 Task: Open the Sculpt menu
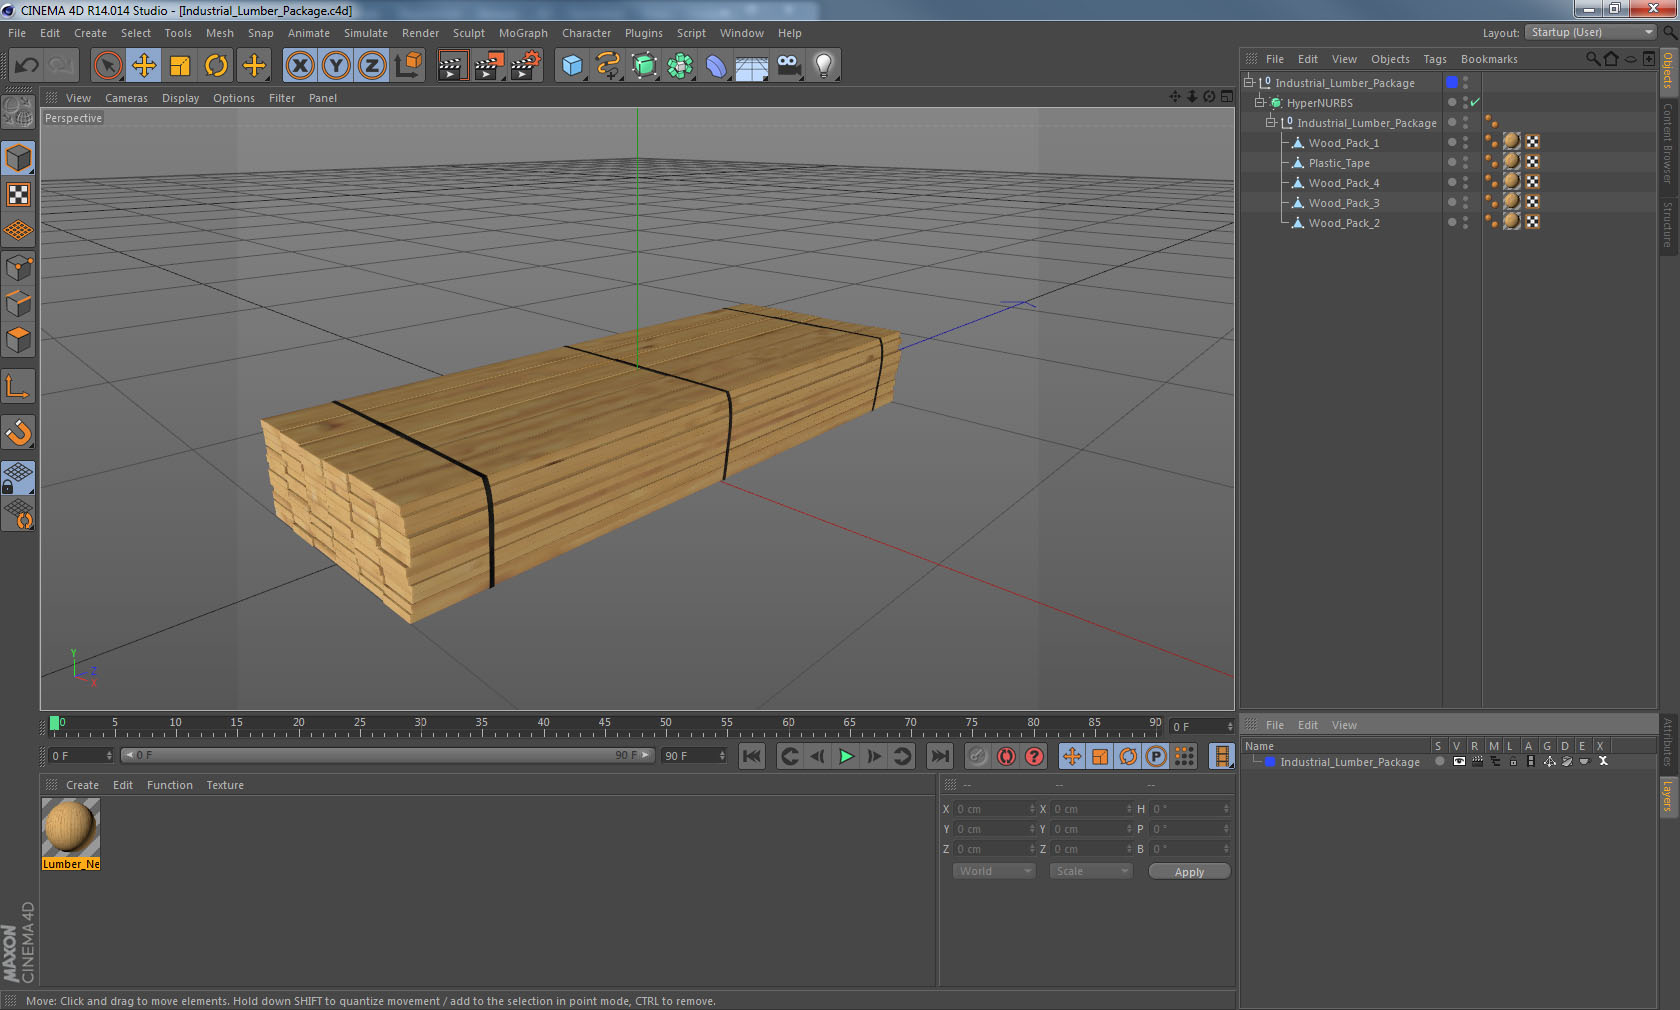[x=468, y=33]
